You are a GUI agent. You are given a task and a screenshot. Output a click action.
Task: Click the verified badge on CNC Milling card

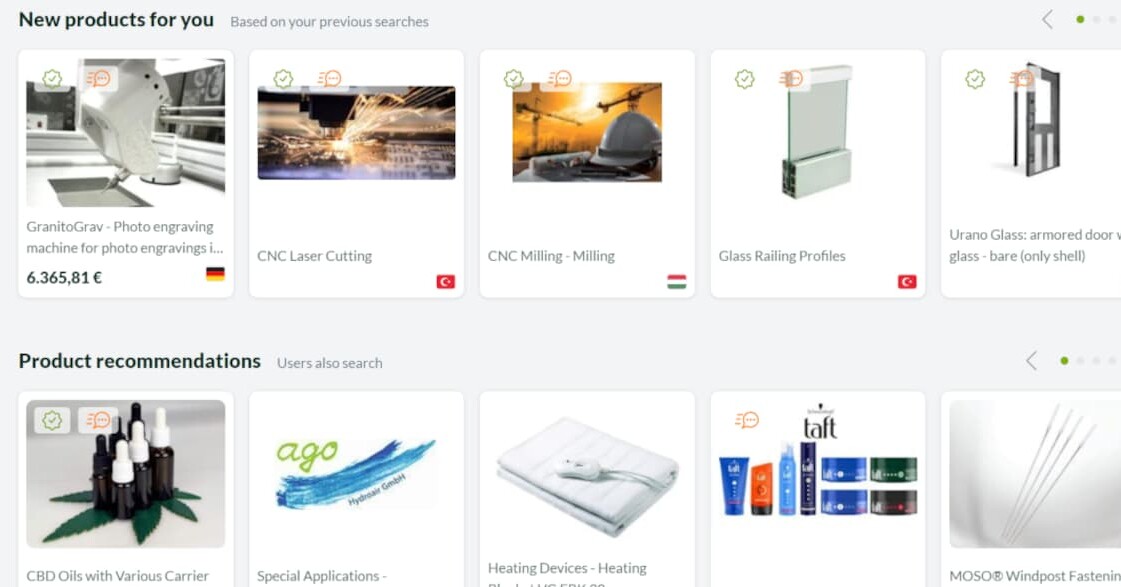tap(514, 79)
